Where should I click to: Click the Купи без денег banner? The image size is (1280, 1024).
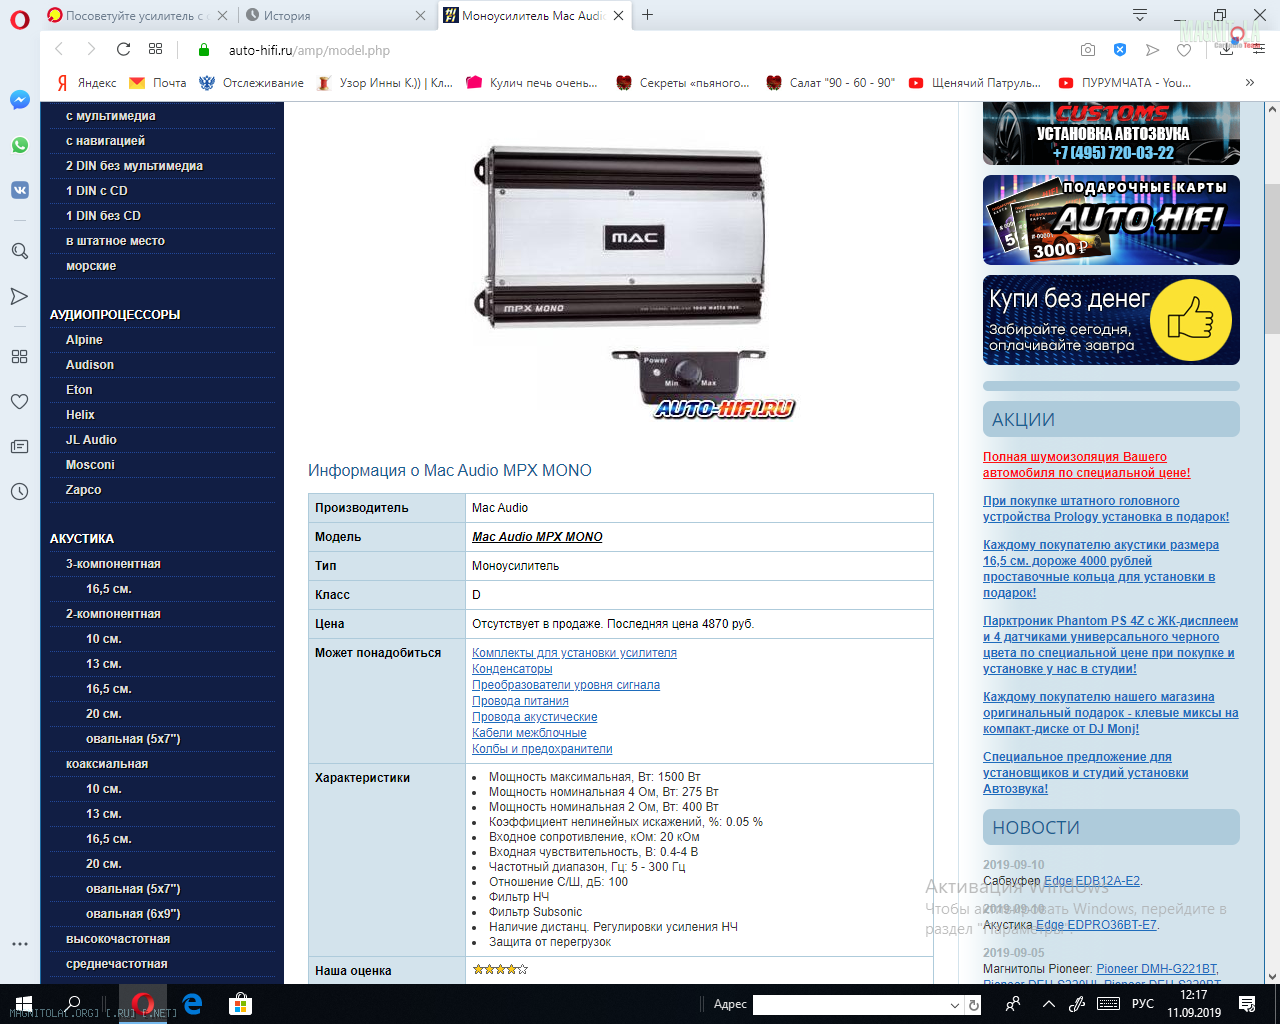[1110, 320]
